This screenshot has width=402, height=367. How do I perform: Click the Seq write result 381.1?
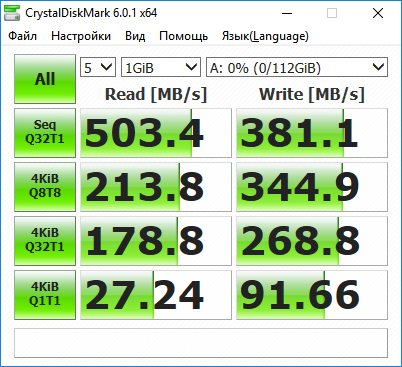[x=312, y=133]
